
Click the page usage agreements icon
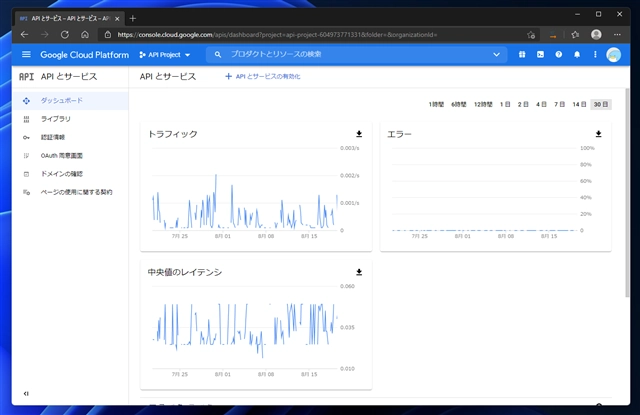[x=26, y=192]
